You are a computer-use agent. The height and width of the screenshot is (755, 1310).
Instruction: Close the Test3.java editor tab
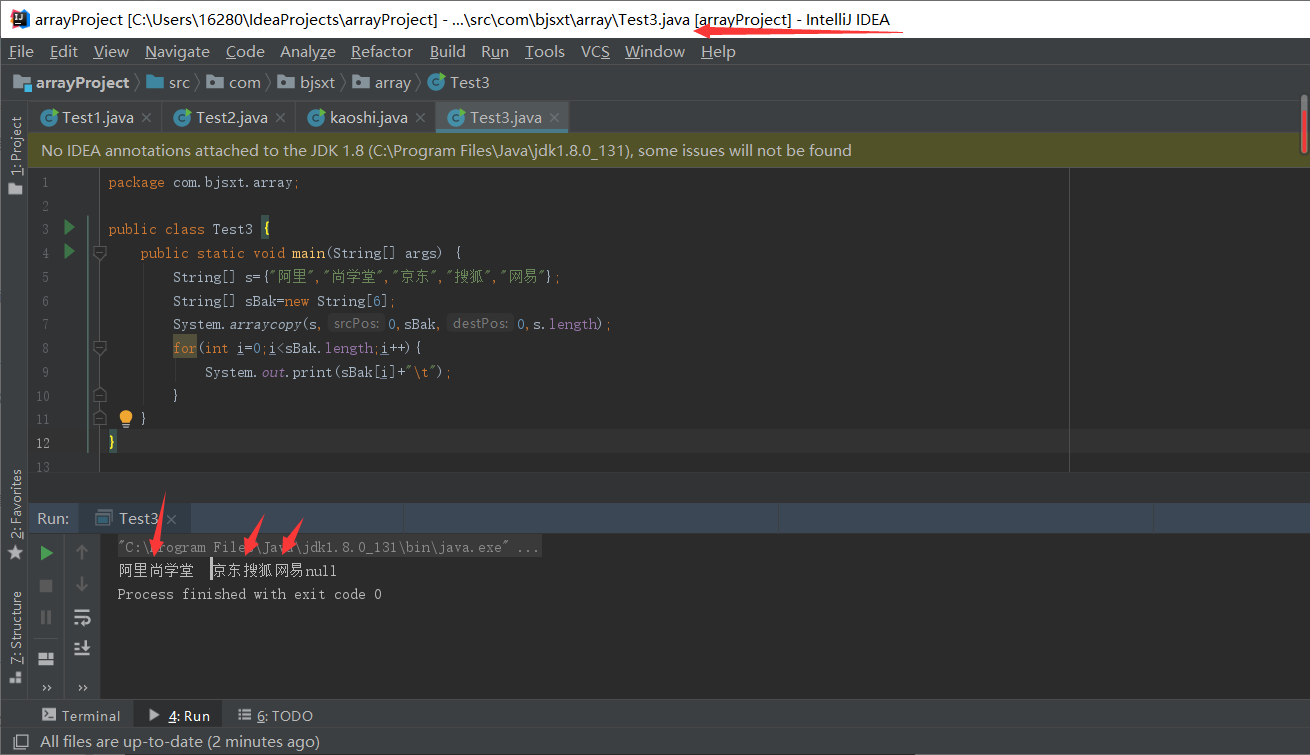(x=554, y=118)
